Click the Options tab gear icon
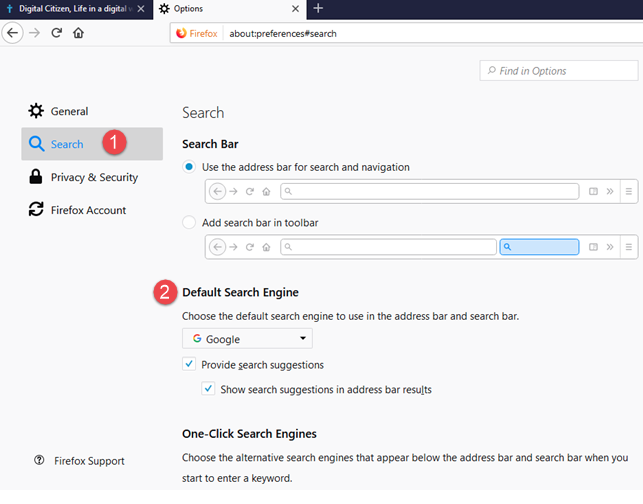The width and height of the screenshot is (643, 504). point(164,9)
